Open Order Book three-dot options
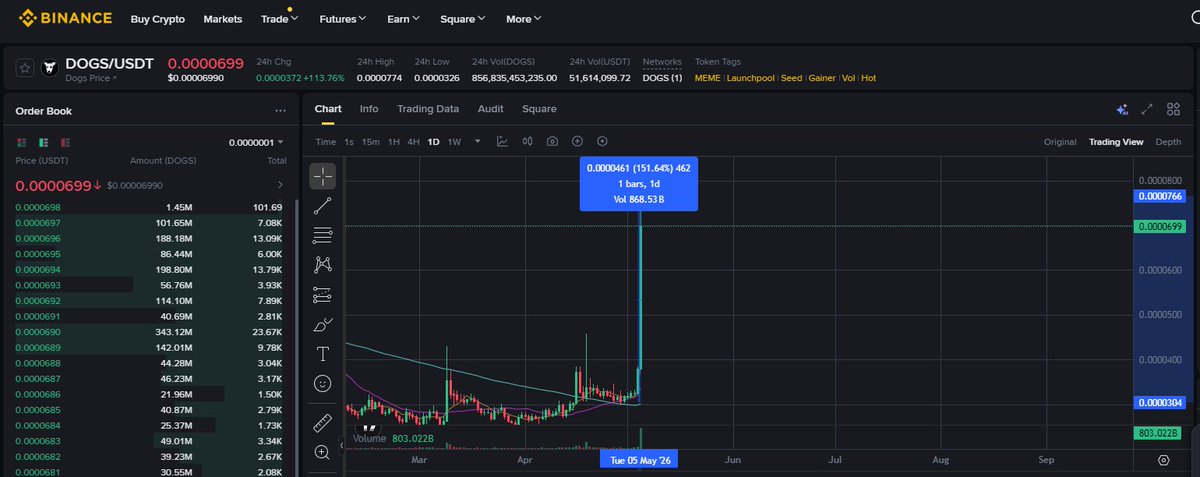 click(280, 111)
